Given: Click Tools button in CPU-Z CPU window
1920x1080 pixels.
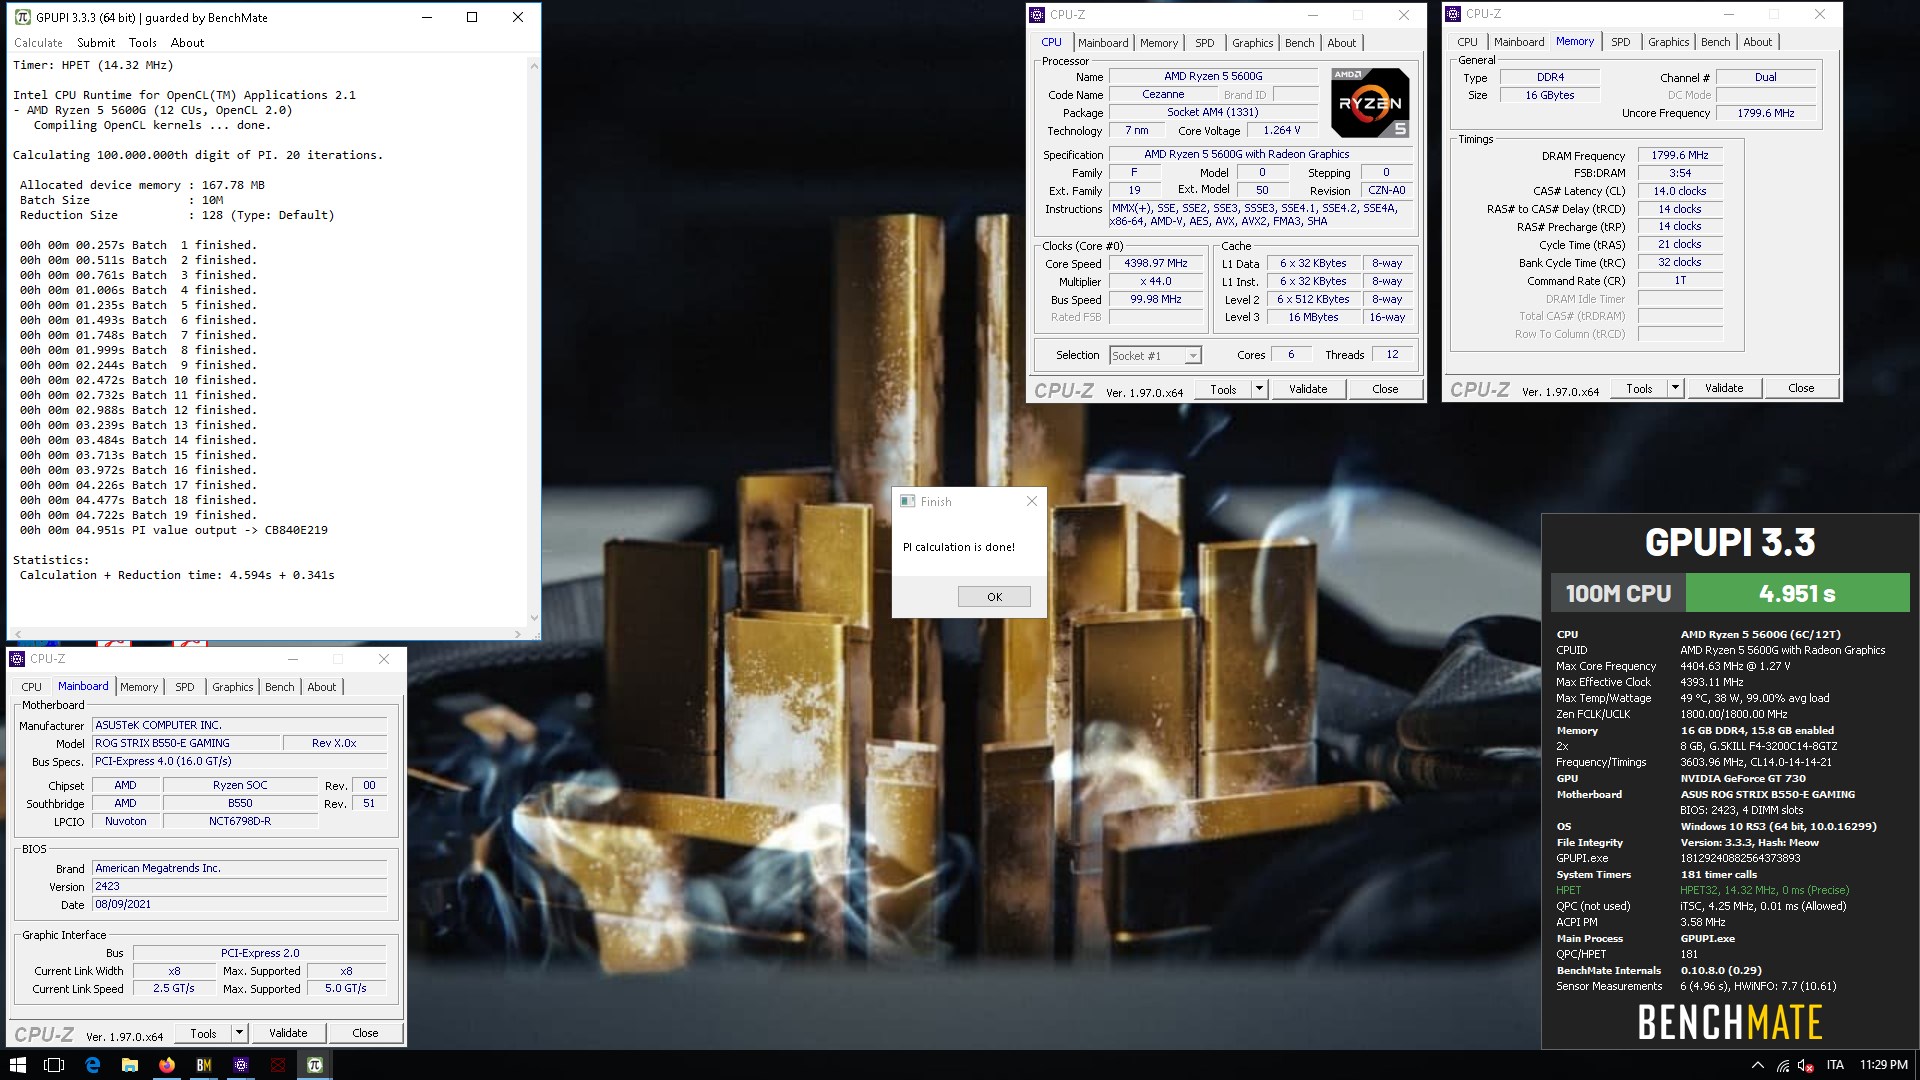Looking at the screenshot, I should tap(1223, 389).
